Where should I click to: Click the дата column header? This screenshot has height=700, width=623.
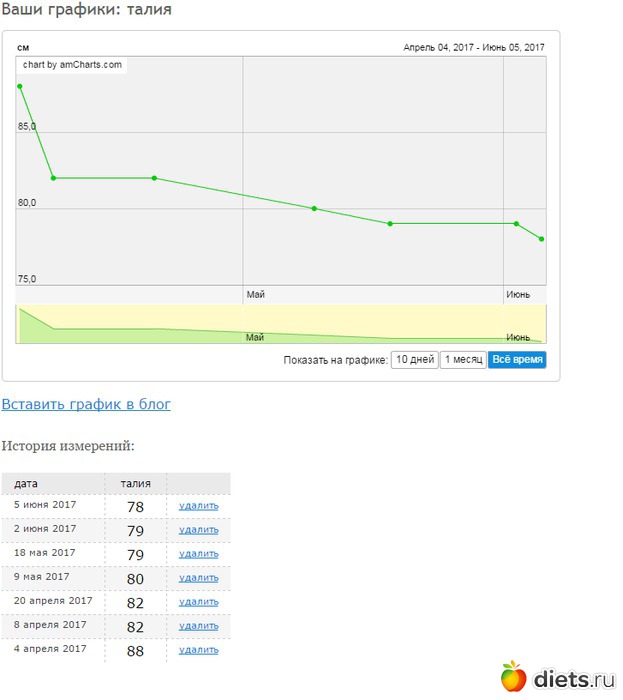click(26, 484)
